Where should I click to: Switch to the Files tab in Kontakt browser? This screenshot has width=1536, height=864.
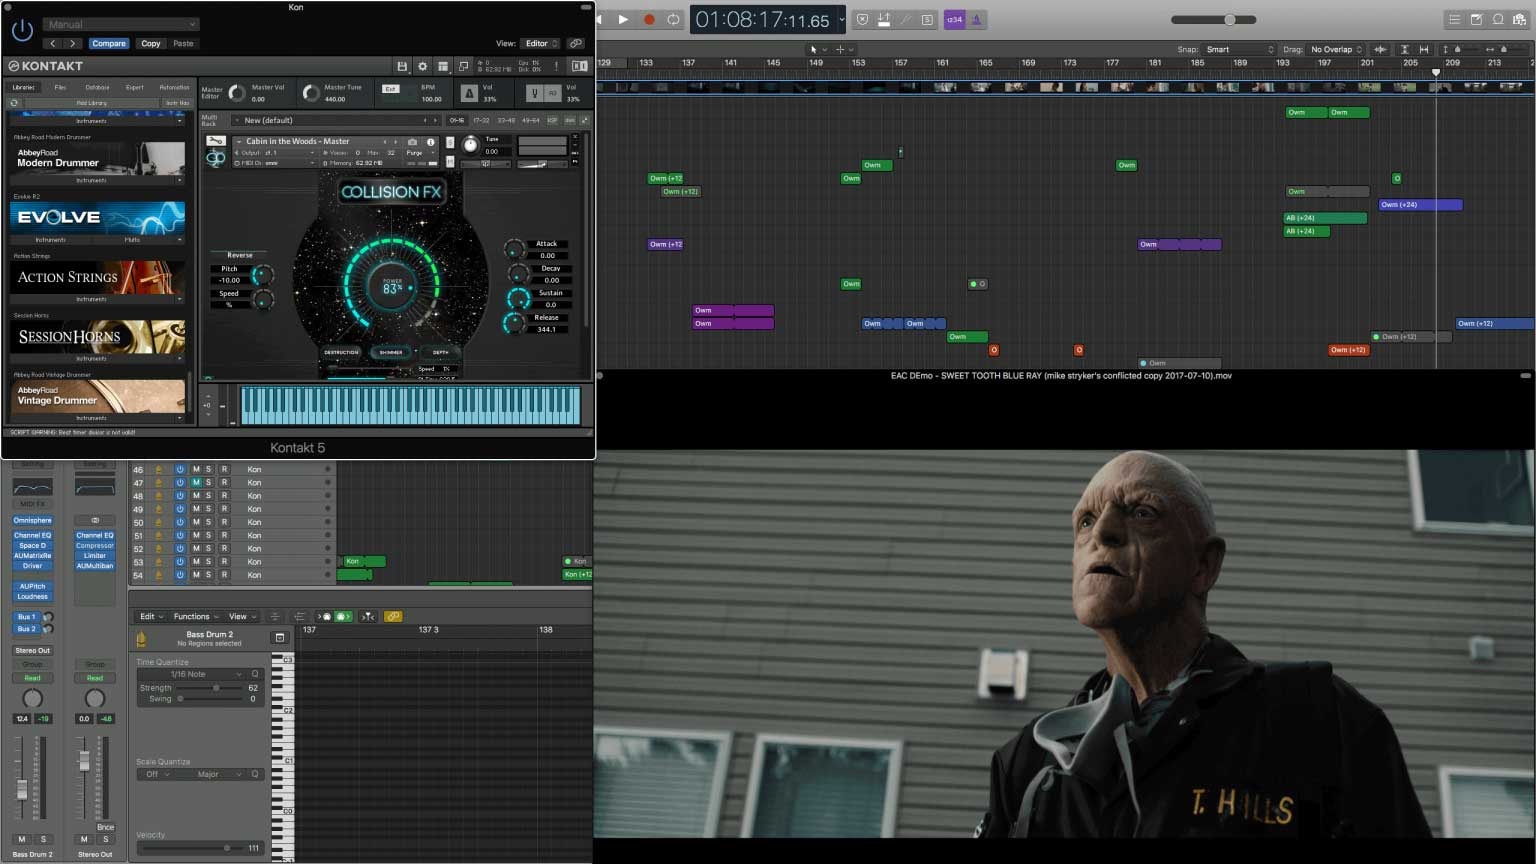60,88
